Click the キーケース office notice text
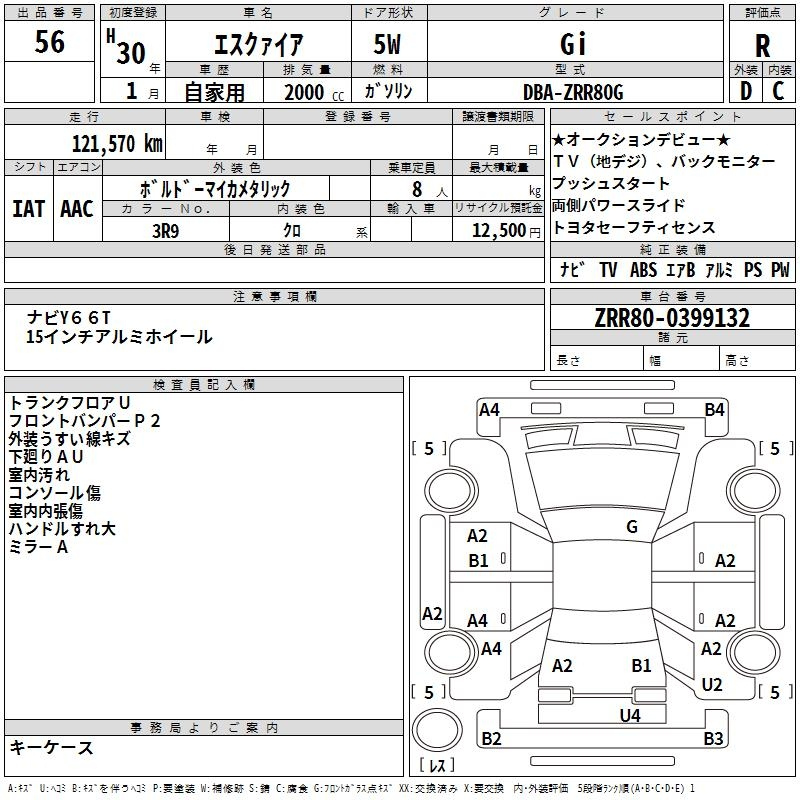This screenshot has height=800, width=800. coord(51,747)
